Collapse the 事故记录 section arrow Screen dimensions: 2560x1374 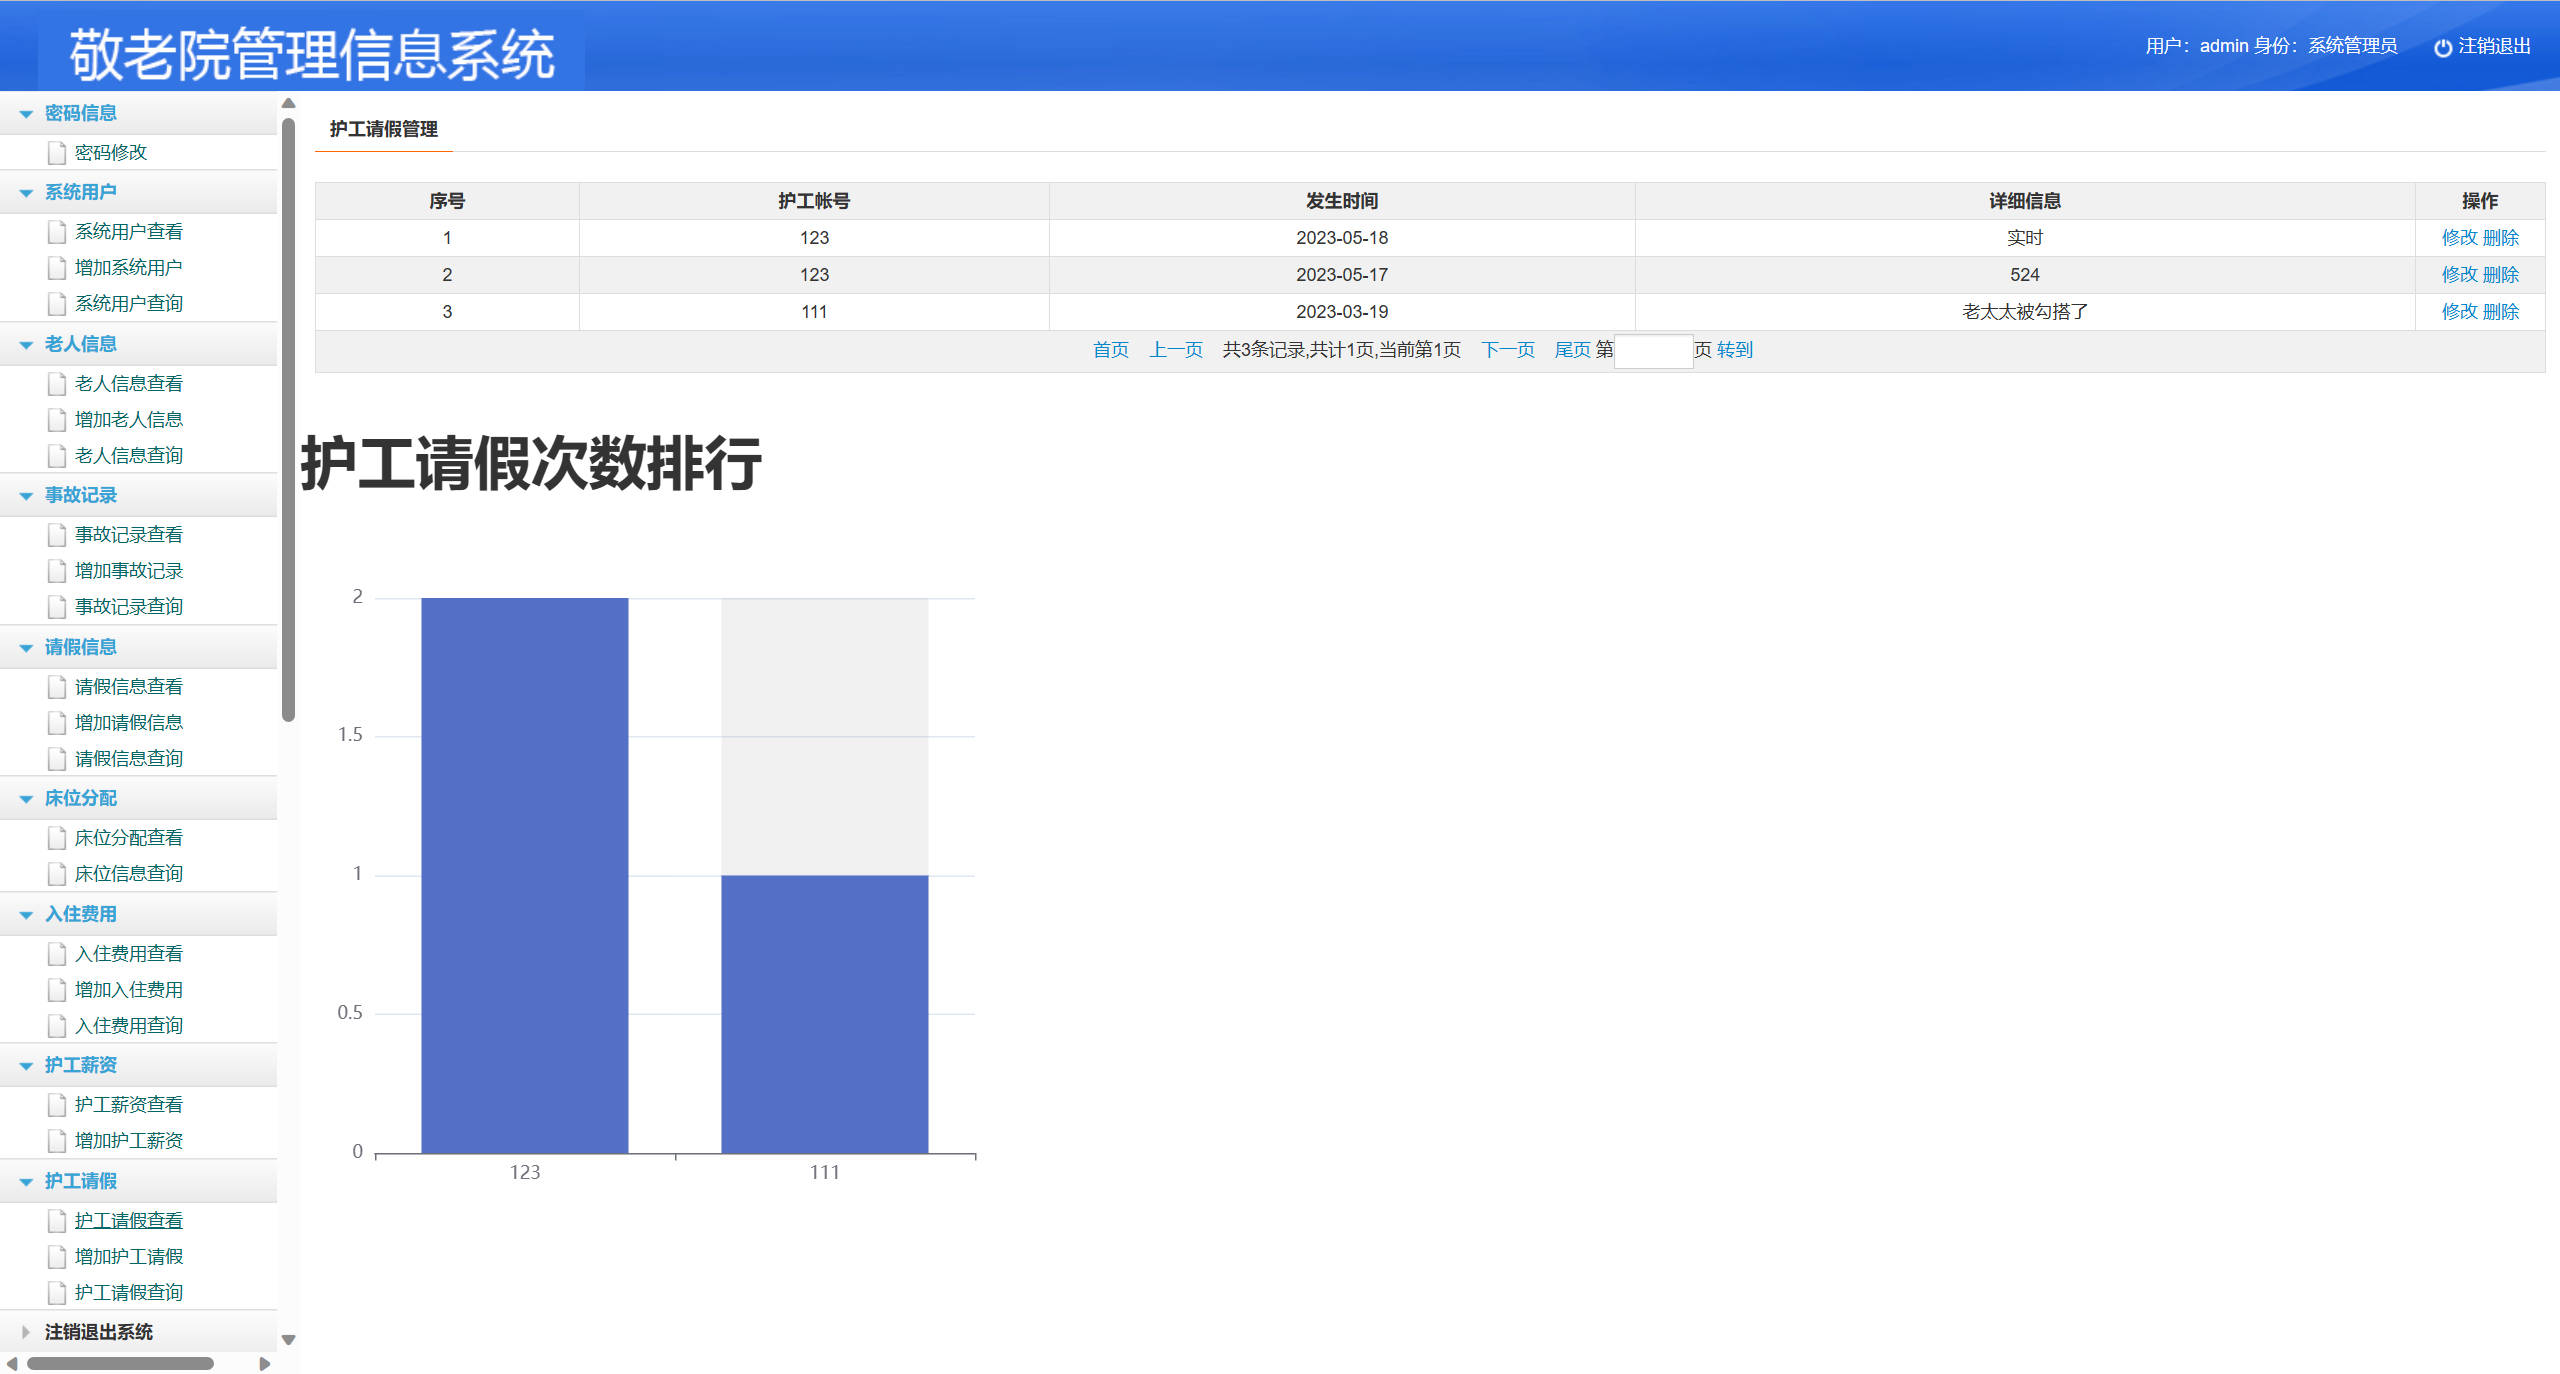[x=26, y=496]
